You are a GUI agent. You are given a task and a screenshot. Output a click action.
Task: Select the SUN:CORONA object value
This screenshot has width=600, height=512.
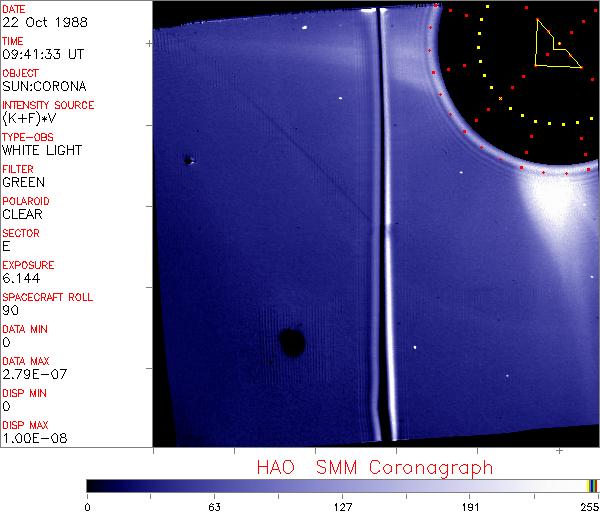point(43,85)
